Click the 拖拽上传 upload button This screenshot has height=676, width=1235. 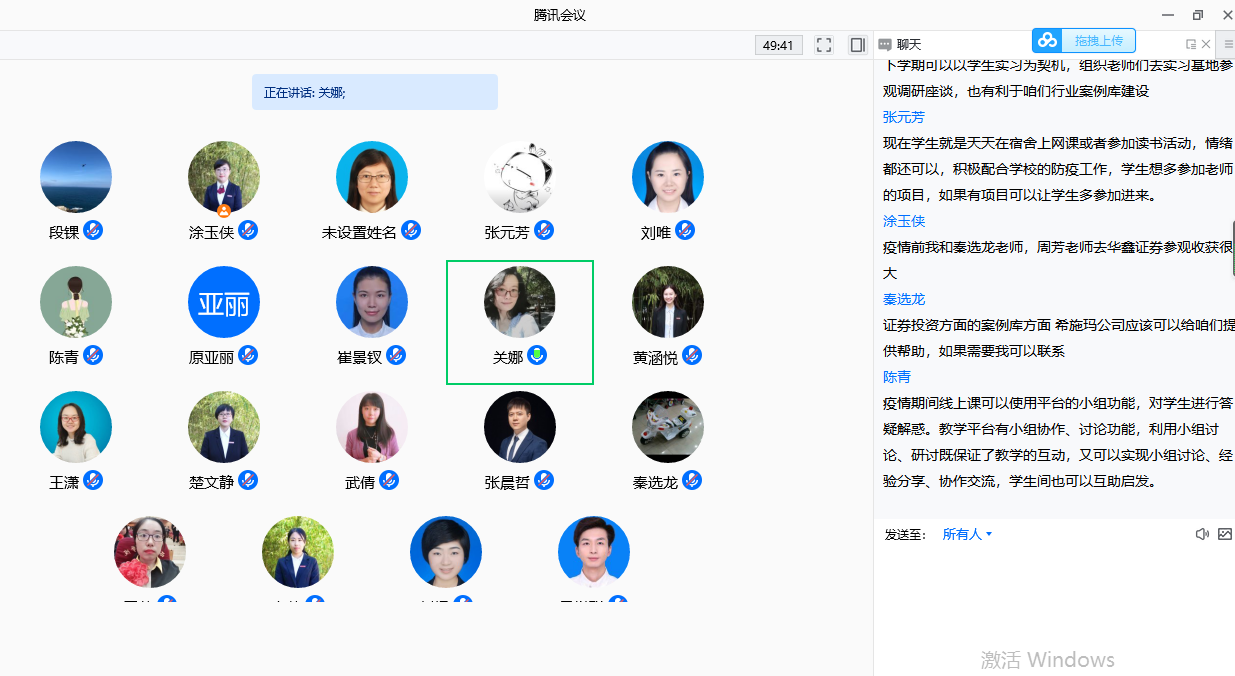tap(1098, 41)
